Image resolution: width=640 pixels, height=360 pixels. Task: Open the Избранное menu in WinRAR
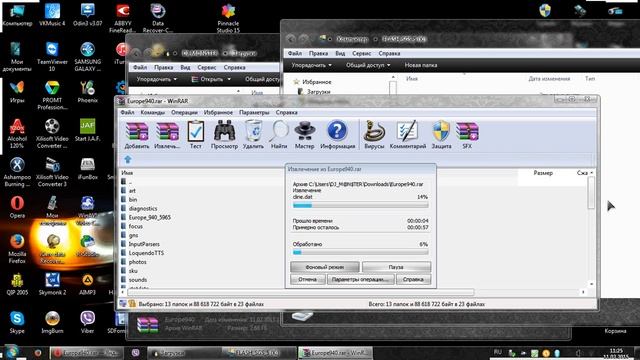tap(218, 112)
